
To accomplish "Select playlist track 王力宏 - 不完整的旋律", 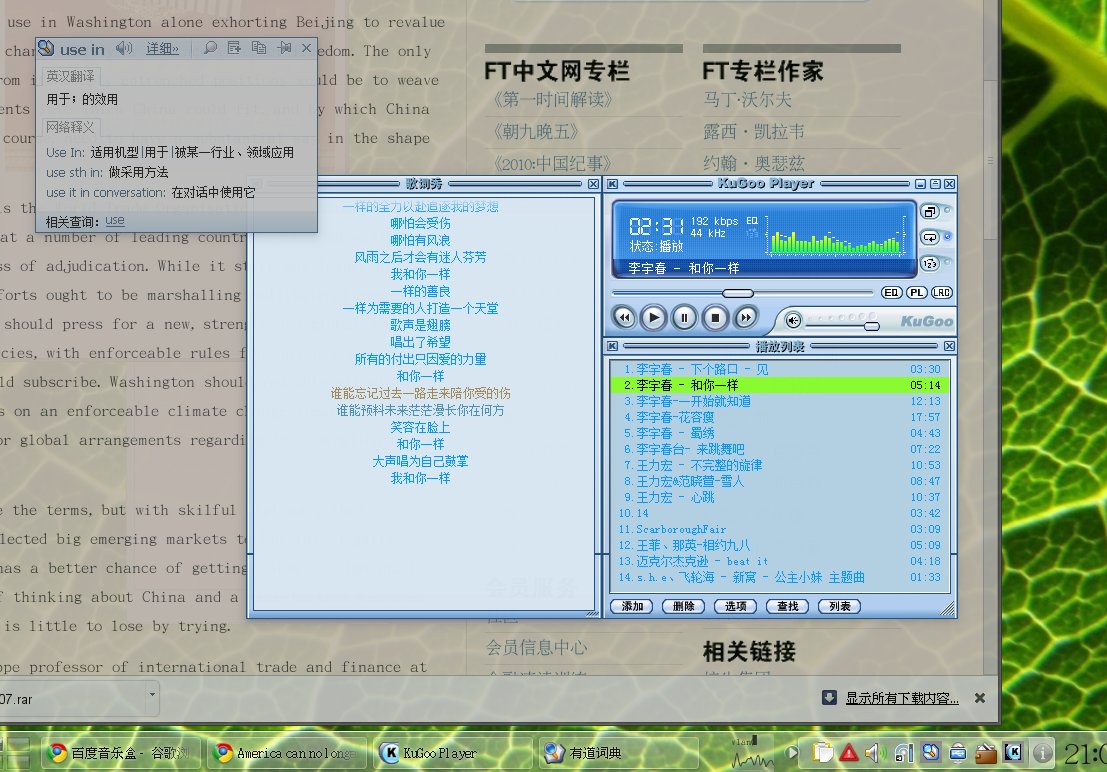I will point(780,465).
